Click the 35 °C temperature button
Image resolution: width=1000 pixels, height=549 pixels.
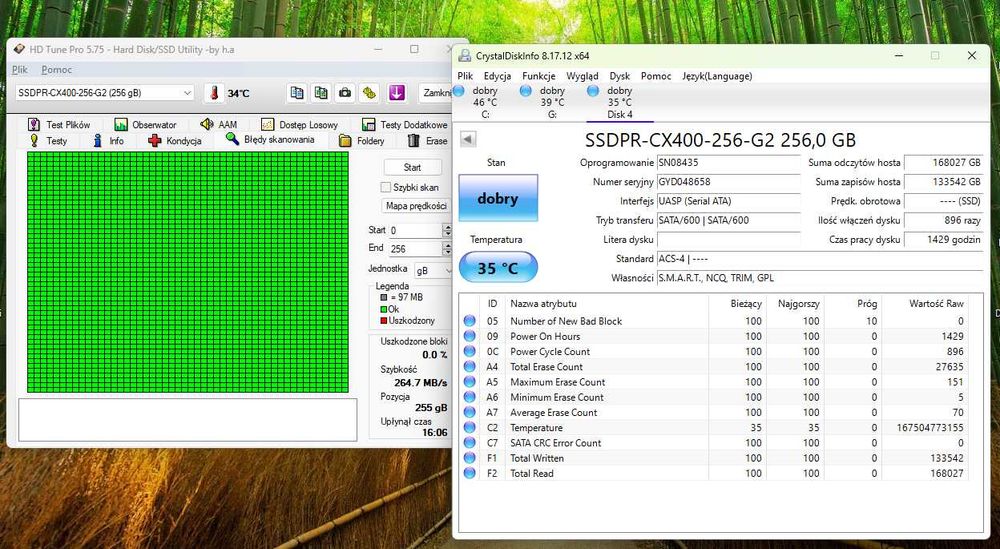pos(498,268)
